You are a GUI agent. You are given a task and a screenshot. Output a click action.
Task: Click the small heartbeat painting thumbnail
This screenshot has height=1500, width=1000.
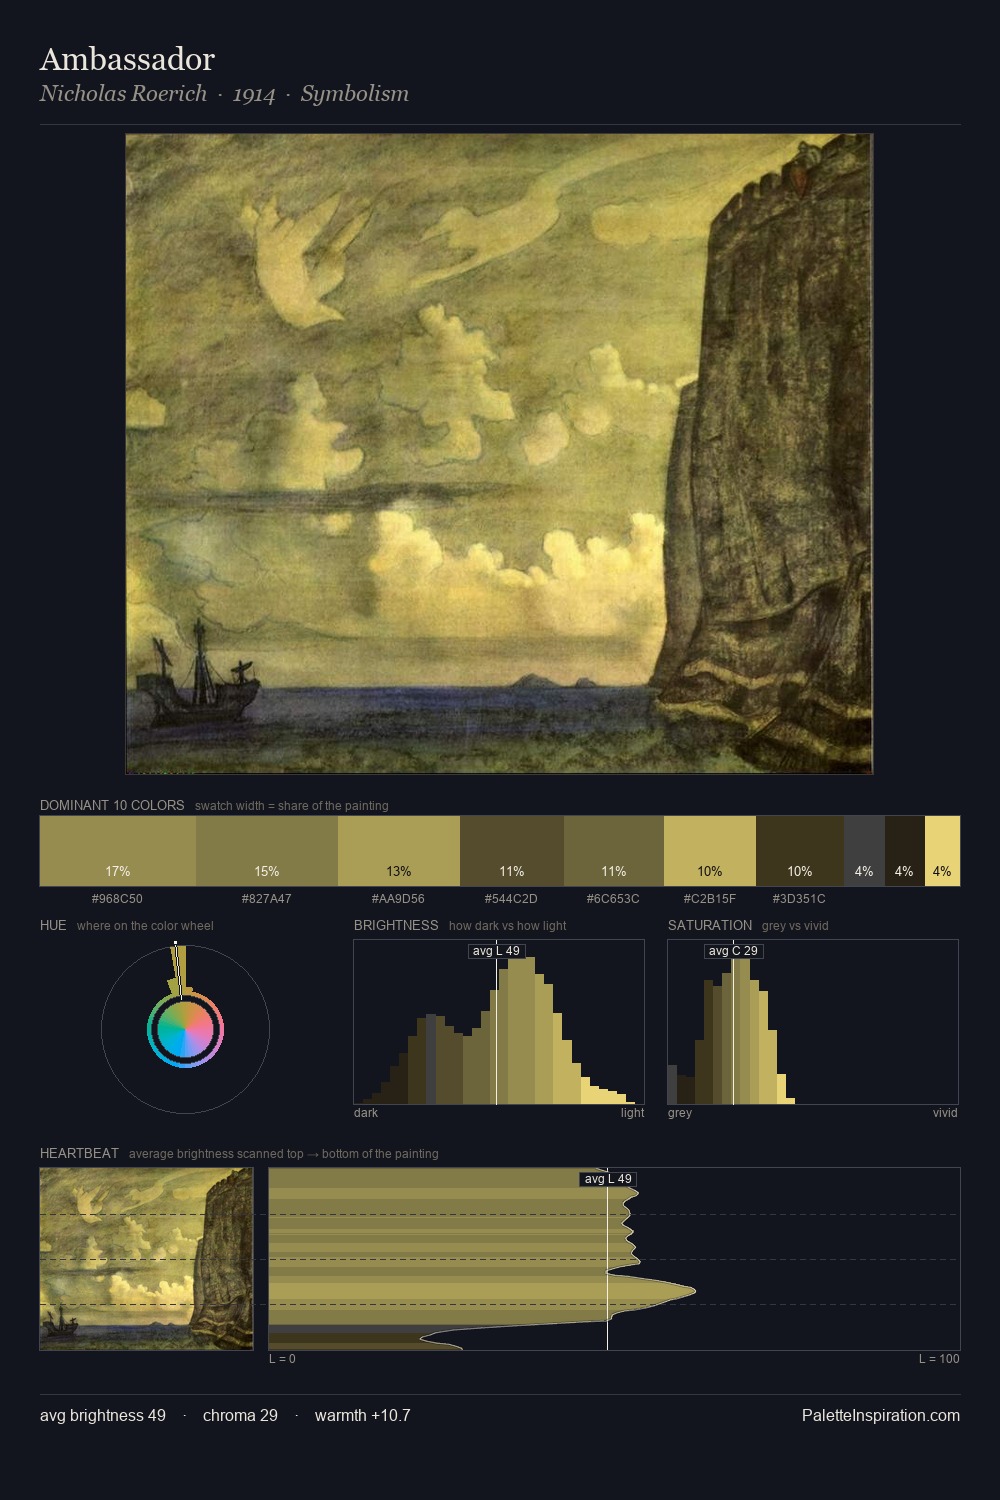(146, 1259)
